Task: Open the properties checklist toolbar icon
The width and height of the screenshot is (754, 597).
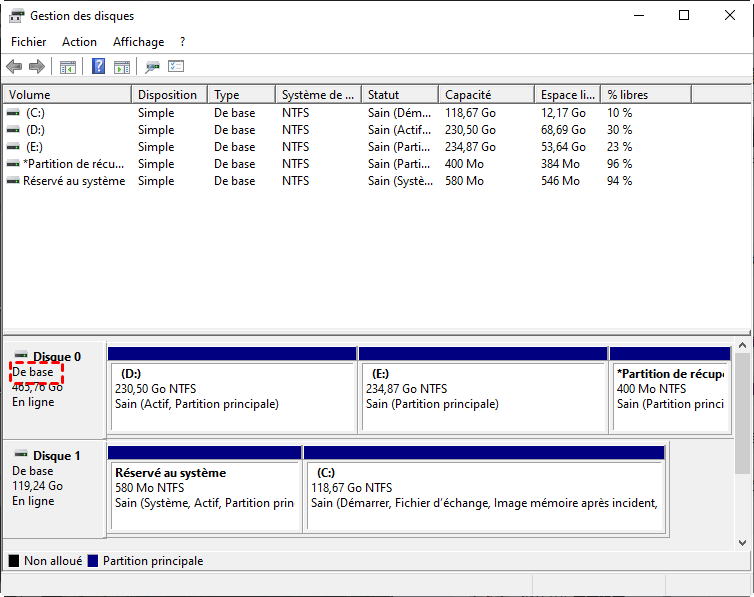Action: (176, 67)
